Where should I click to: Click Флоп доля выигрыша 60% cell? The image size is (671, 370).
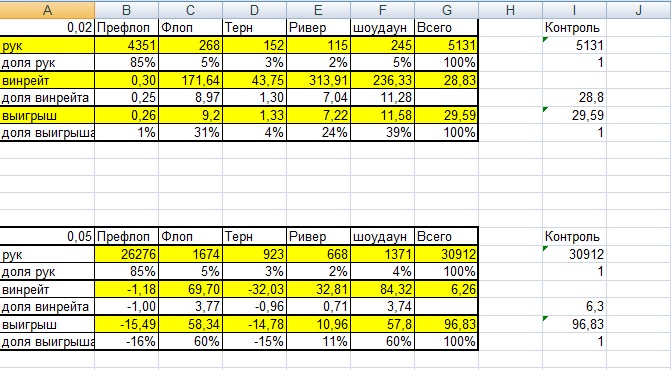point(190,342)
